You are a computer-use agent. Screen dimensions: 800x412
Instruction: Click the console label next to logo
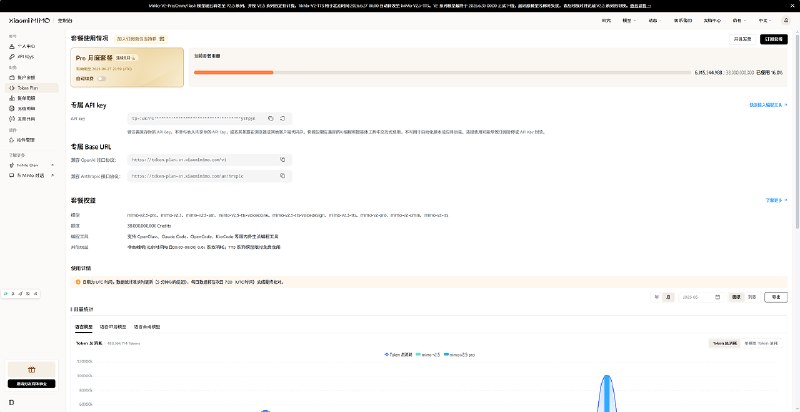[x=65, y=20]
